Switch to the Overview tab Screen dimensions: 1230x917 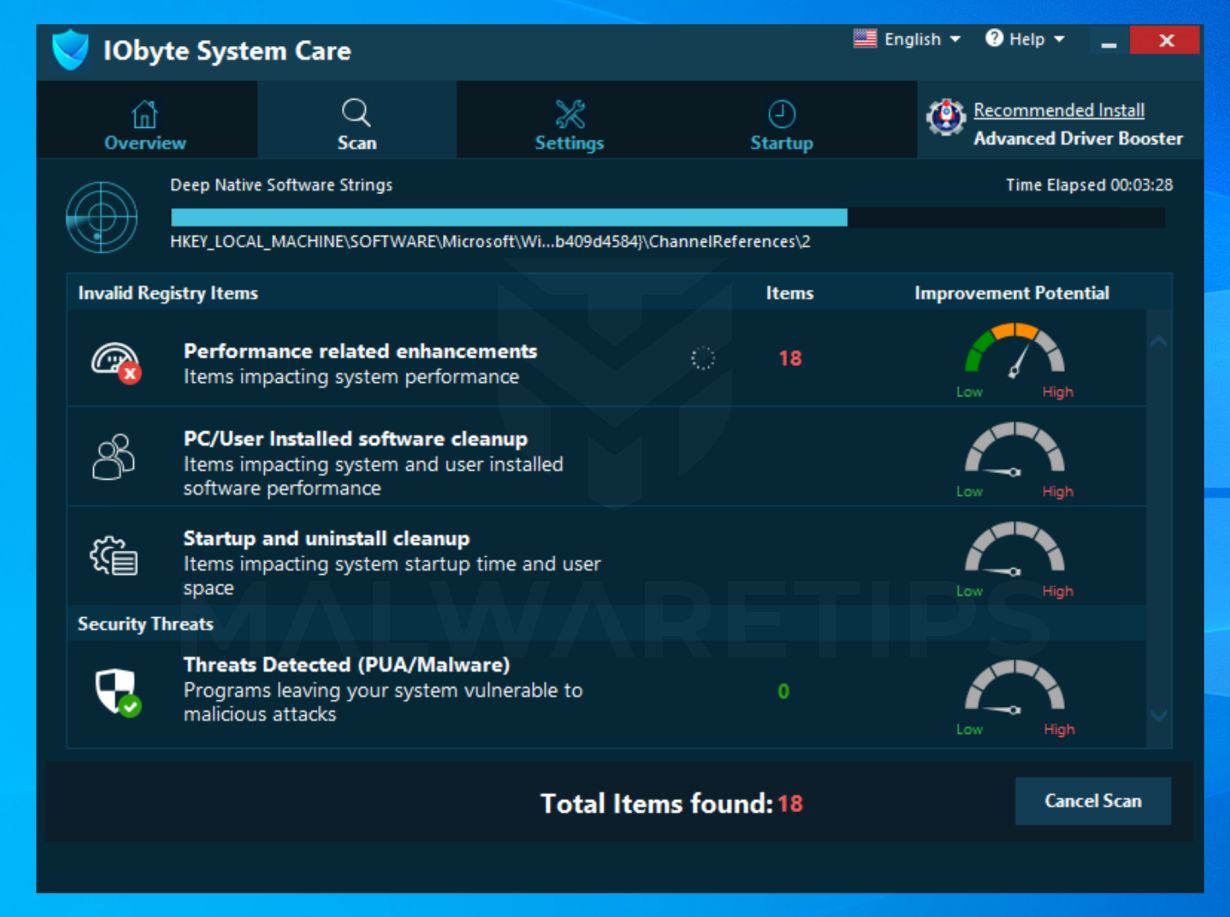(146, 120)
